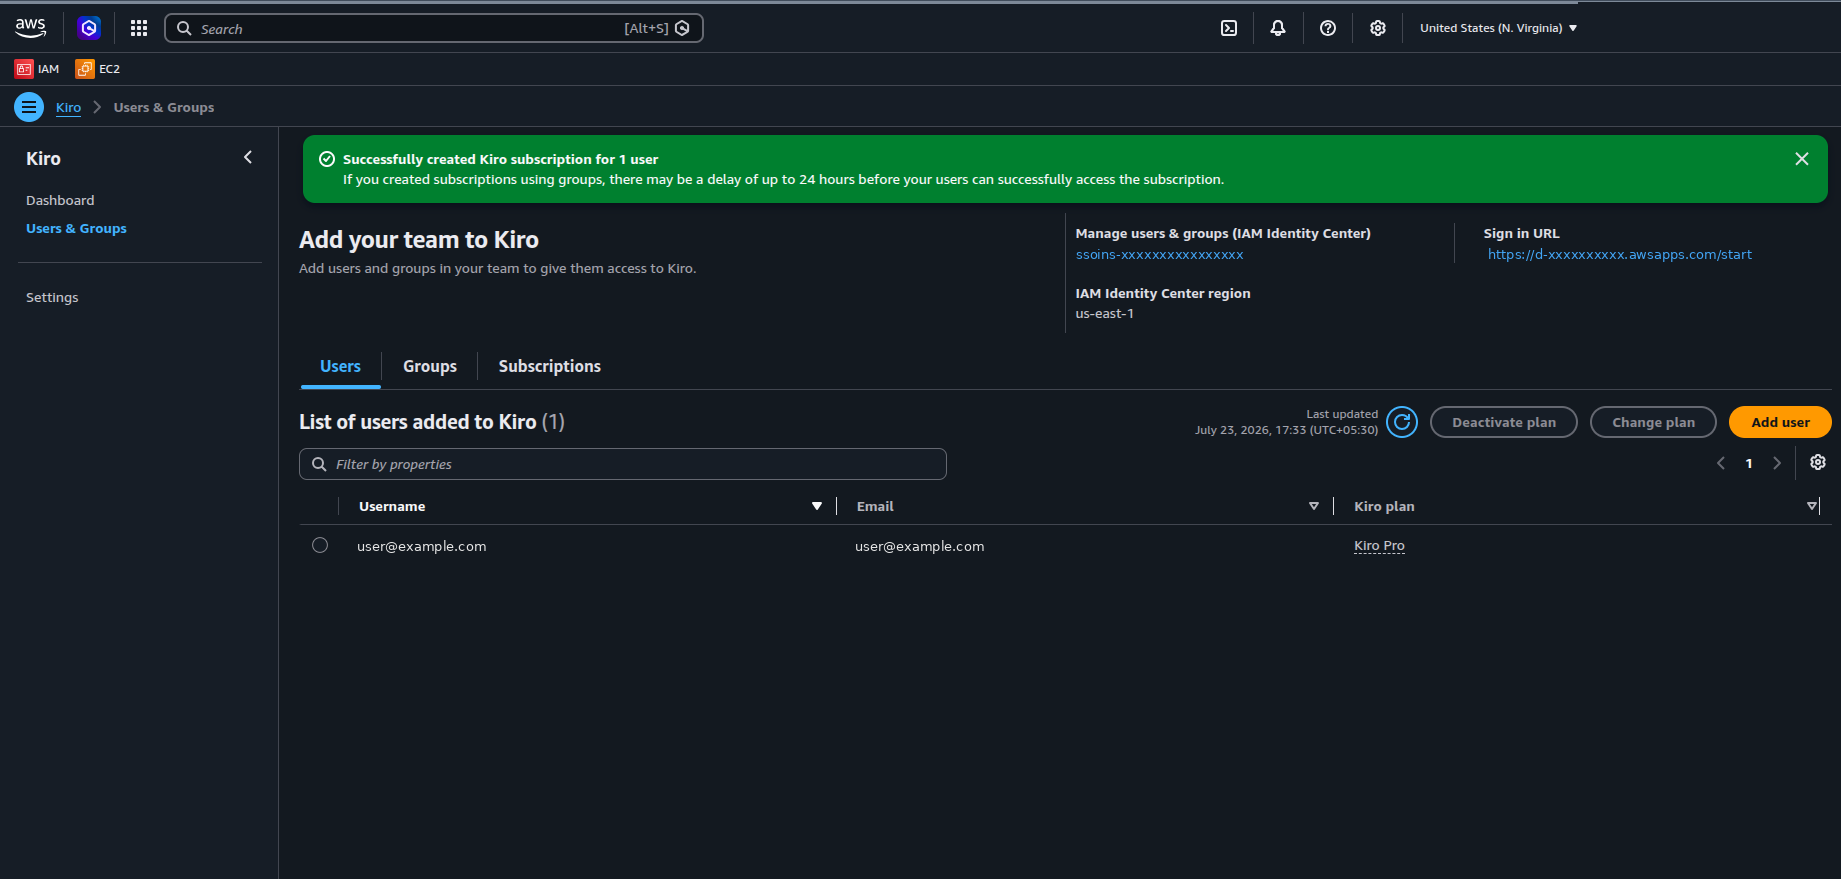1841x879 pixels.
Task: Focus the AWS console search box
Action: point(434,28)
